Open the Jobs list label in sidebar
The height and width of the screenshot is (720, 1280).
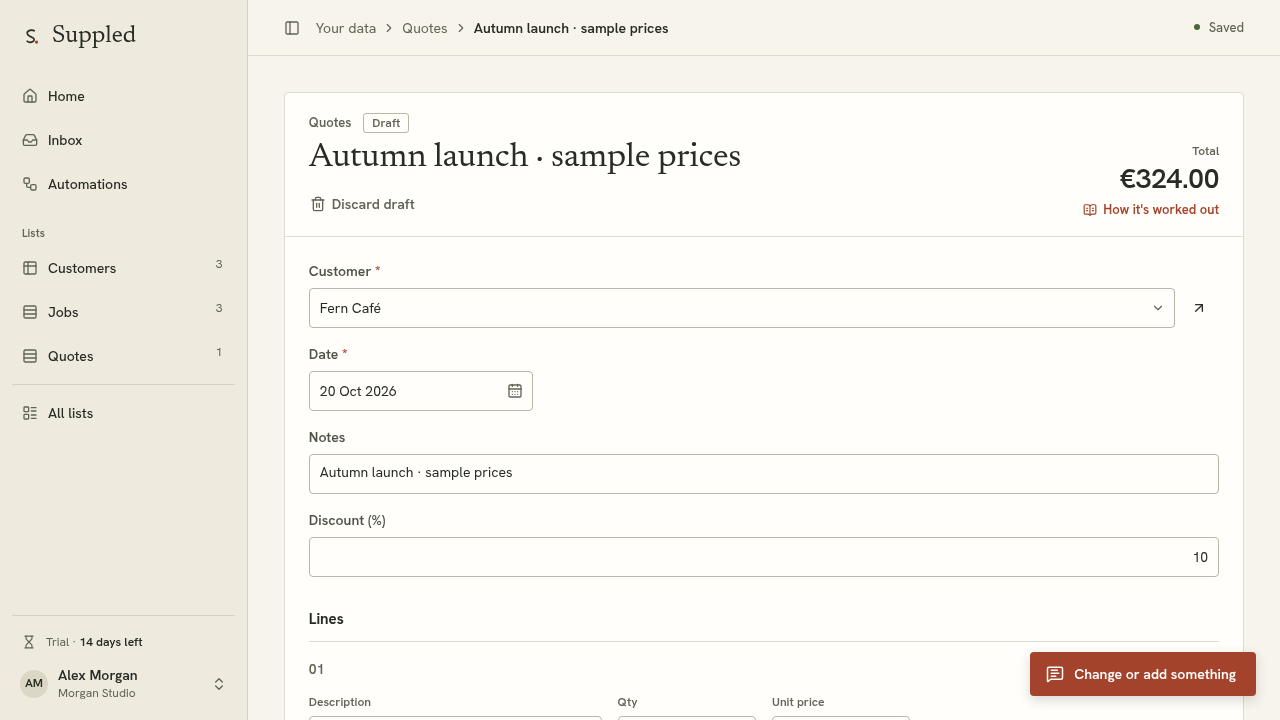(x=63, y=312)
